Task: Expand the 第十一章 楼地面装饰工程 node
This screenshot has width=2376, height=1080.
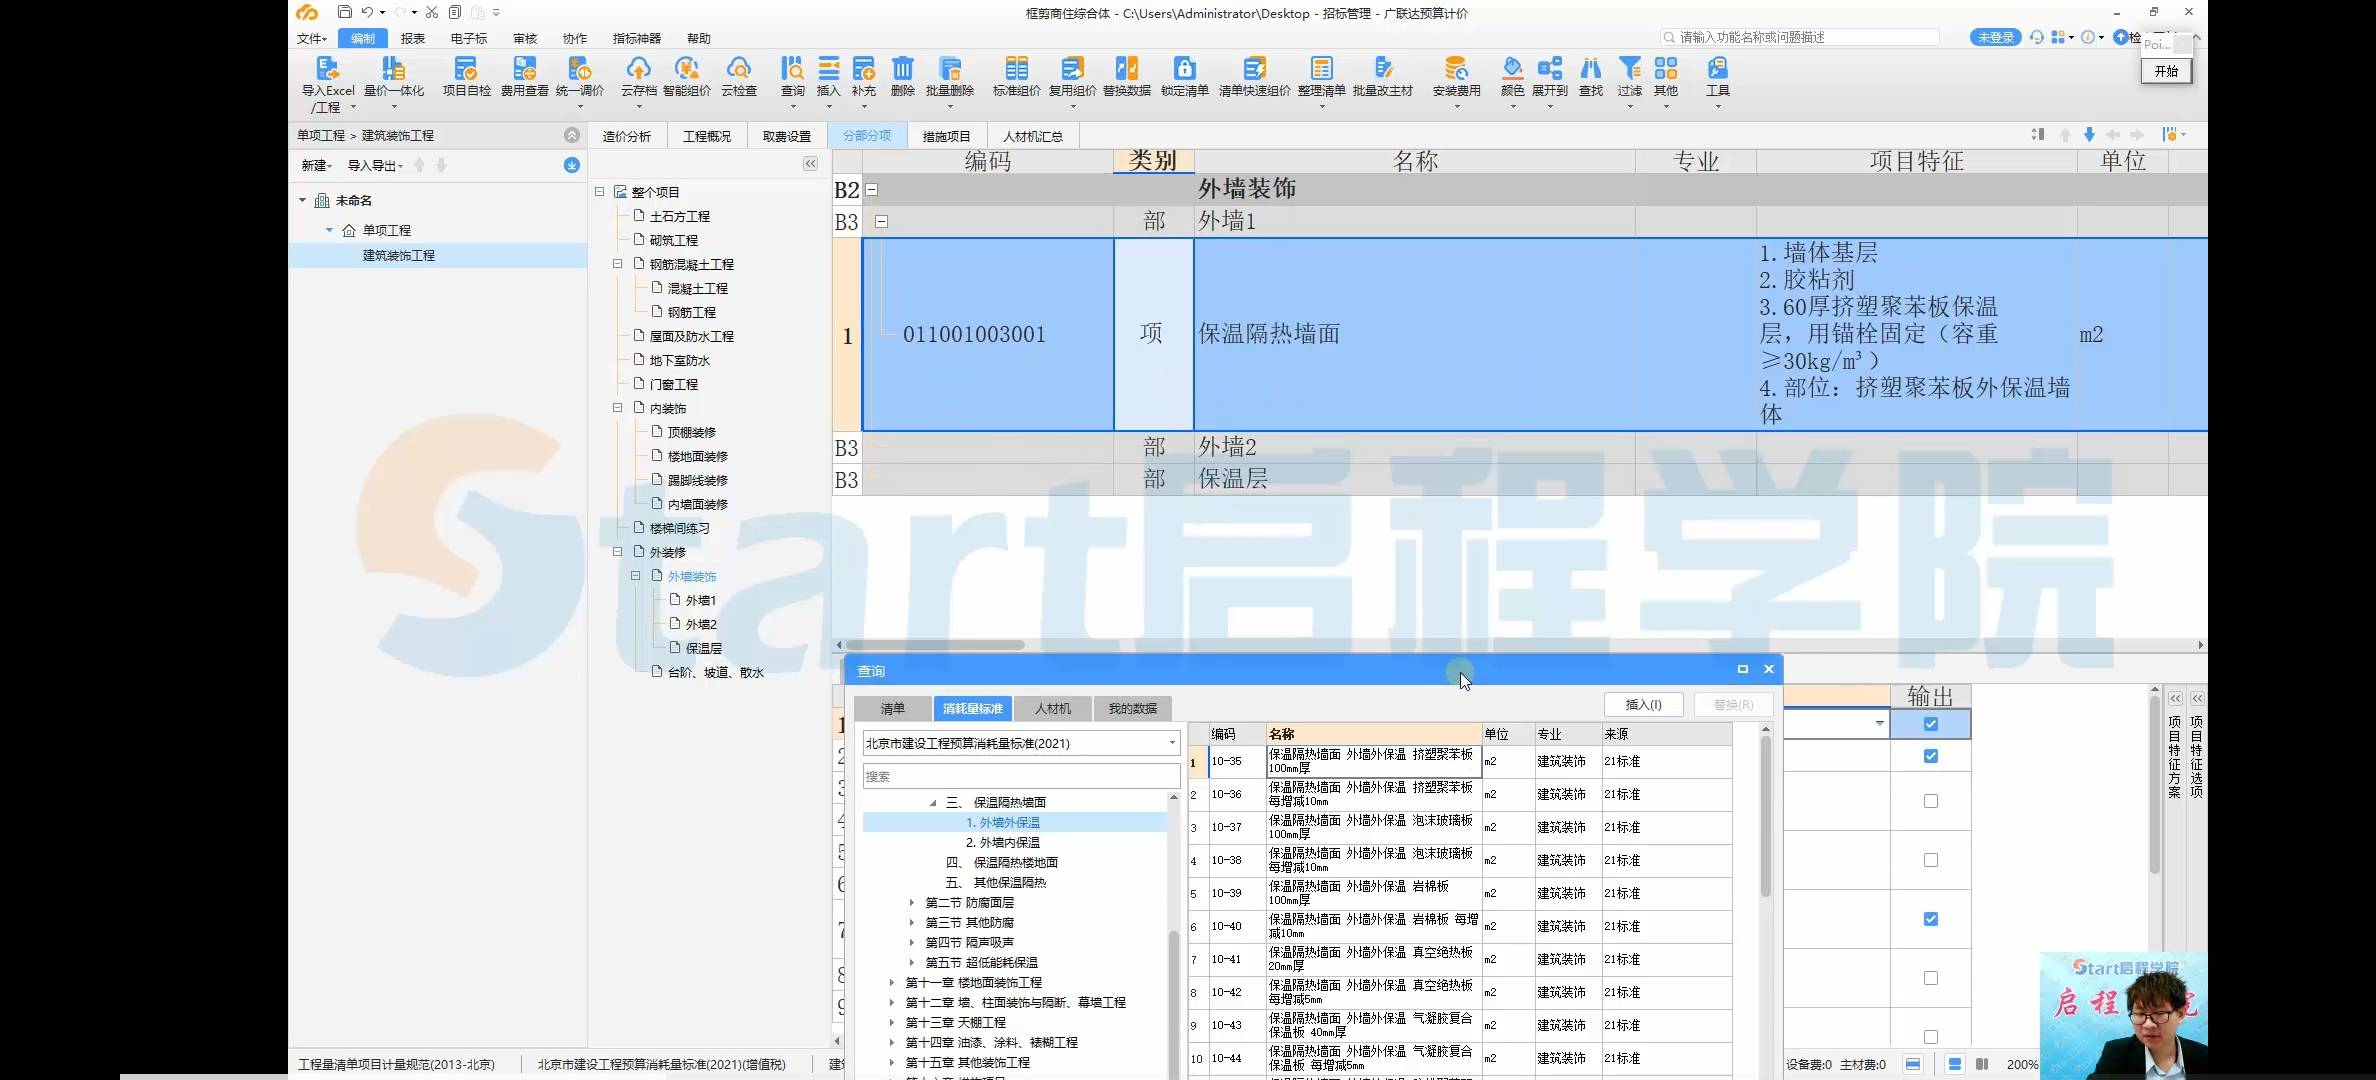Action: point(891,982)
